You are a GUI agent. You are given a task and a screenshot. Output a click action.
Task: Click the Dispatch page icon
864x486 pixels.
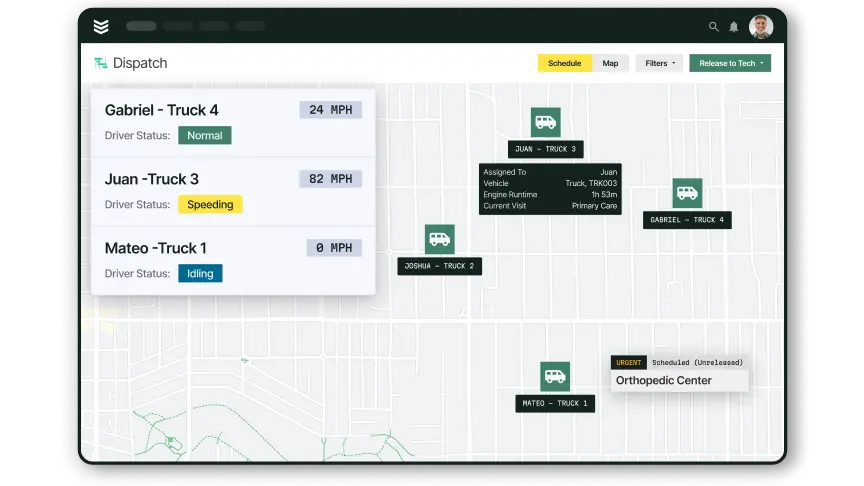[x=100, y=63]
